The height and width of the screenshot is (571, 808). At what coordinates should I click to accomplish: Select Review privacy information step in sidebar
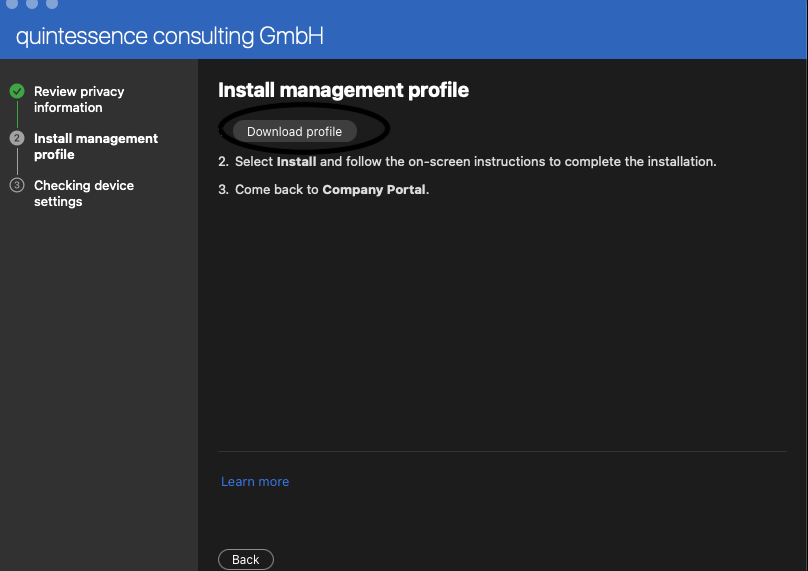tap(79, 99)
